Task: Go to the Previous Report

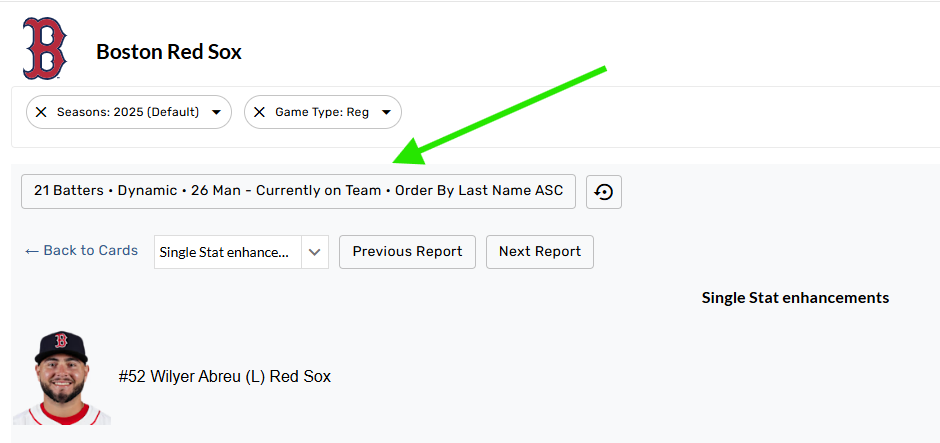Action: [x=407, y=252]
